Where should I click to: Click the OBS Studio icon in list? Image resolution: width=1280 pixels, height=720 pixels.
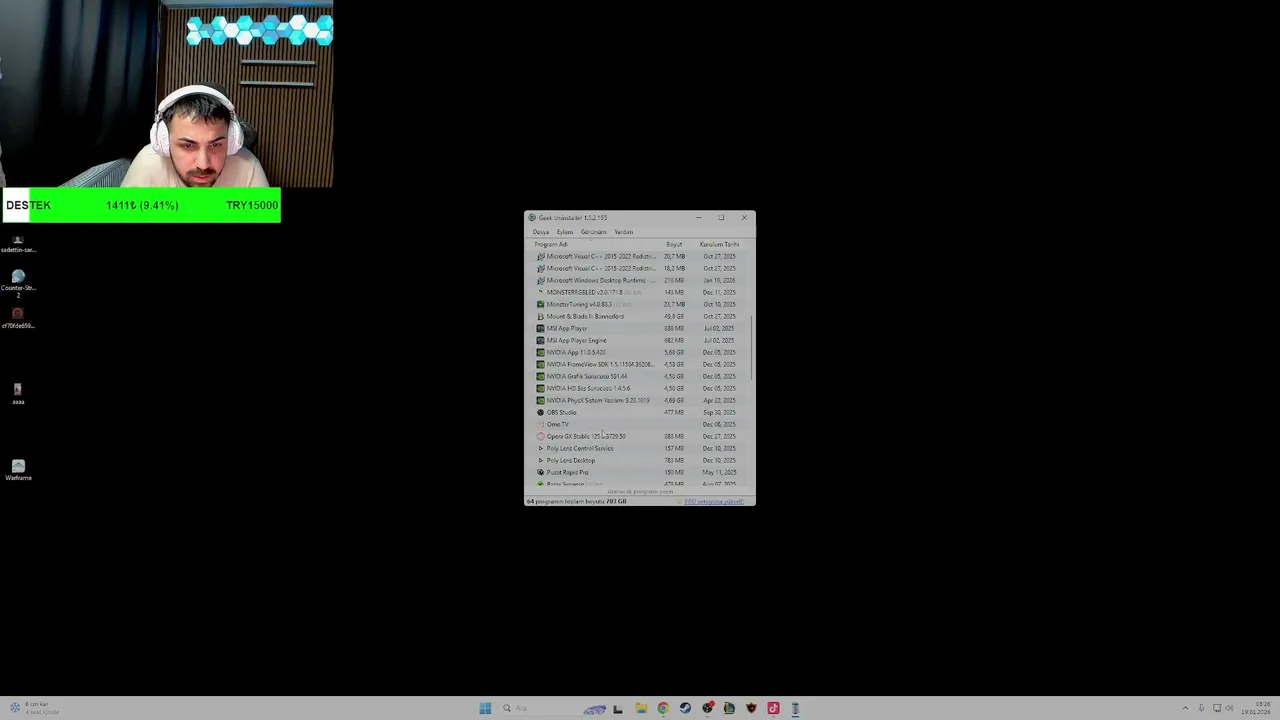[x=541, y=412]
